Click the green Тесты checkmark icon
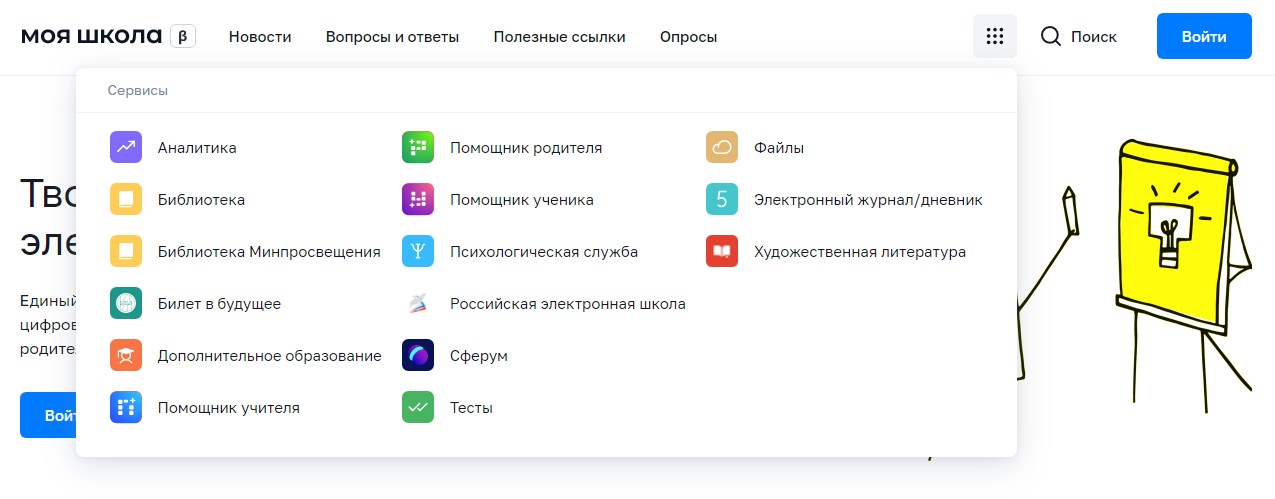The image size is (1275, 499). (x=418, y=408)
